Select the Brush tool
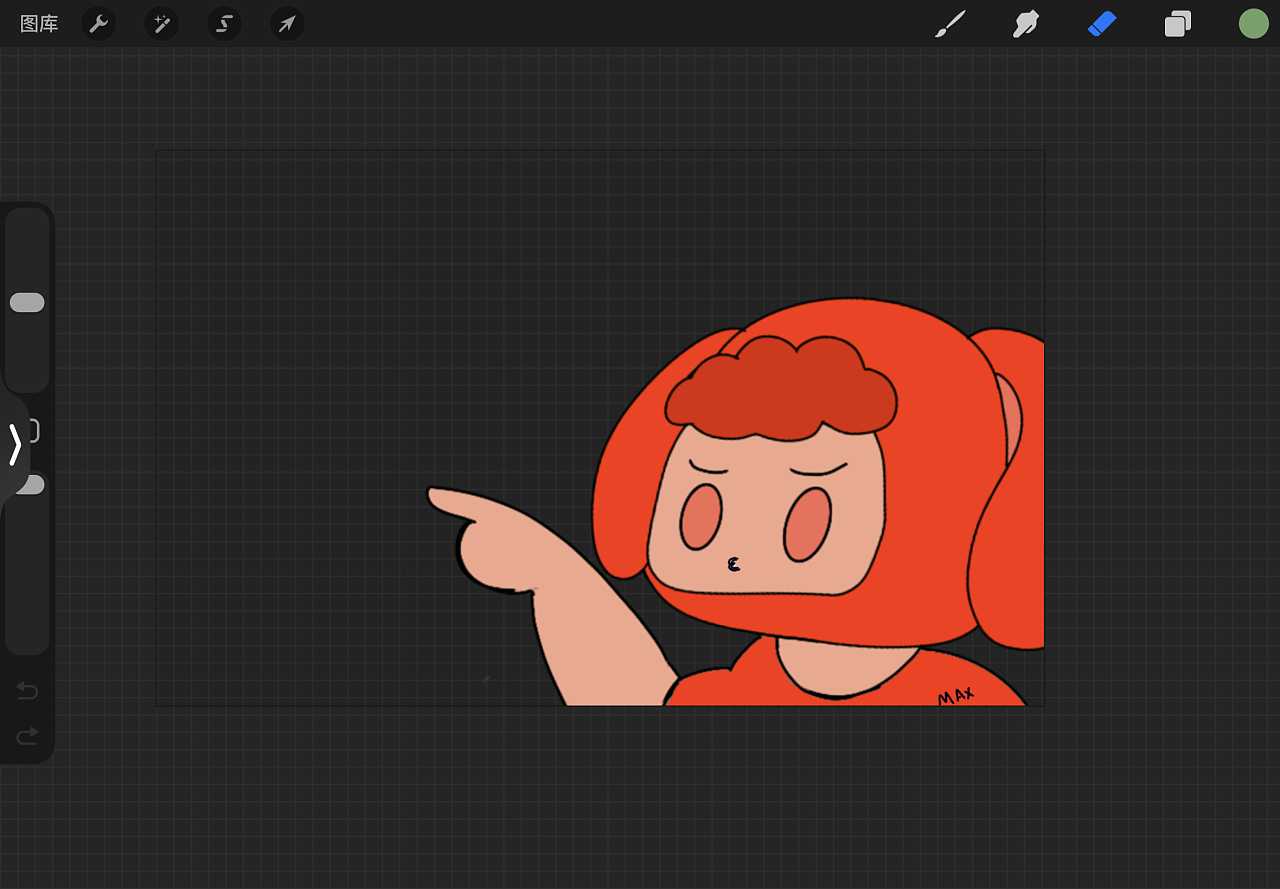The image size is (1280, 889). 950,24
